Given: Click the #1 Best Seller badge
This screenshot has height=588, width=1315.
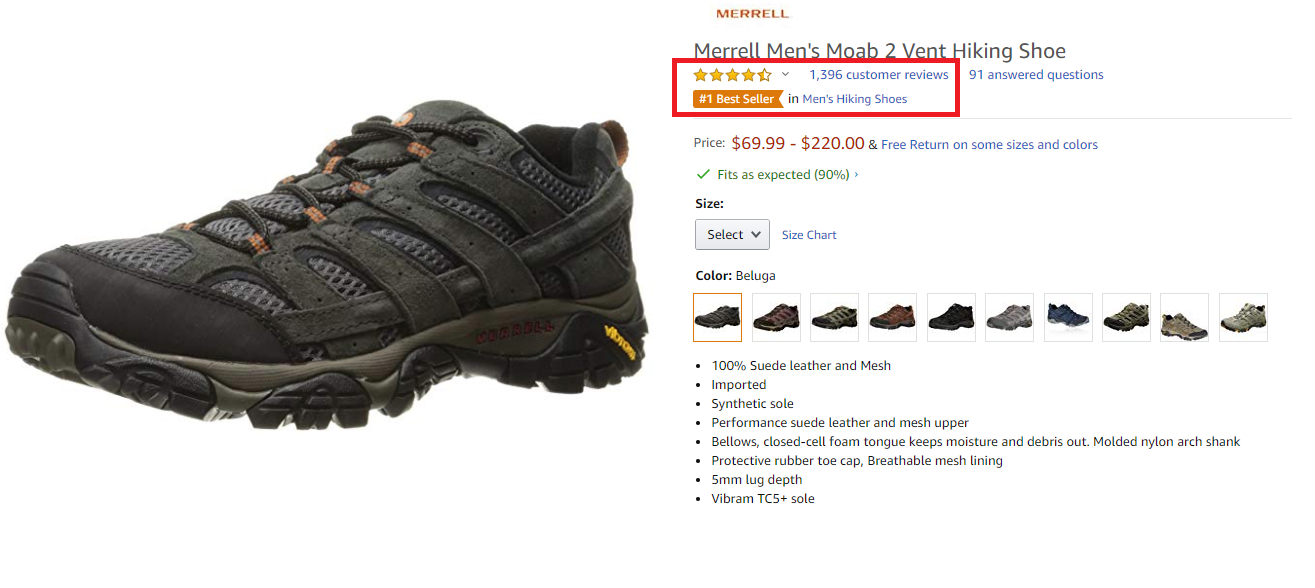Looking at the screenshot, I should [x=738, y=99].
